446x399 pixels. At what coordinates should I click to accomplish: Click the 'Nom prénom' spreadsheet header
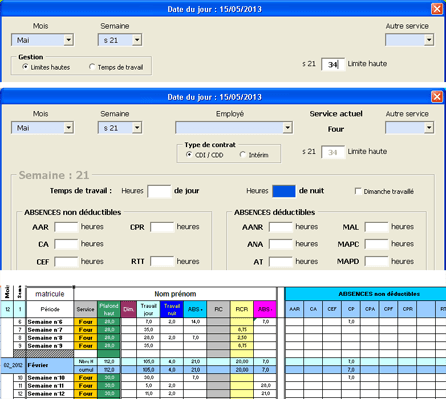click(175, 294)
